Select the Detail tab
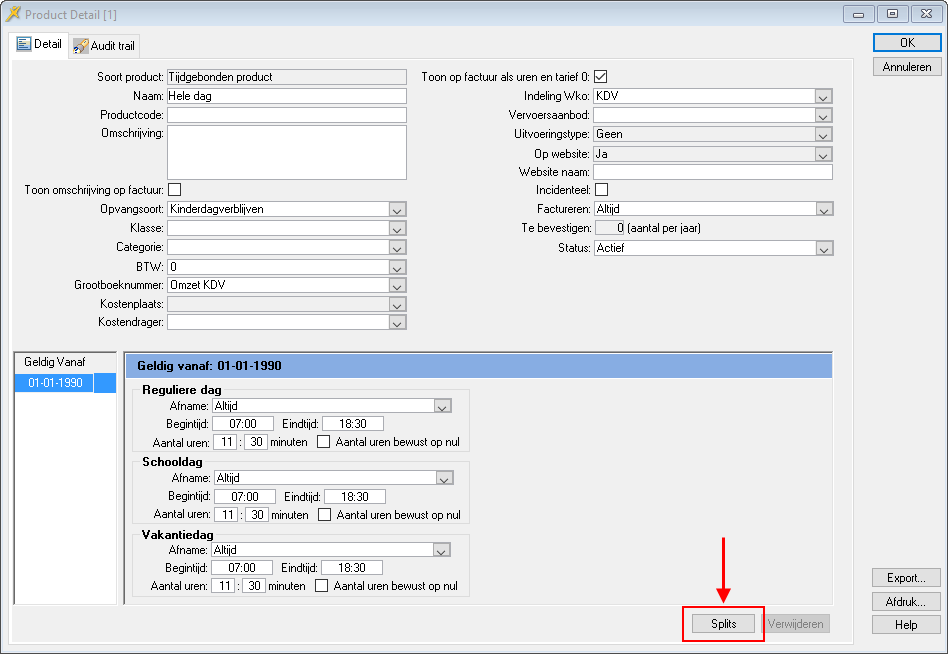 click(x=39, y=45)
